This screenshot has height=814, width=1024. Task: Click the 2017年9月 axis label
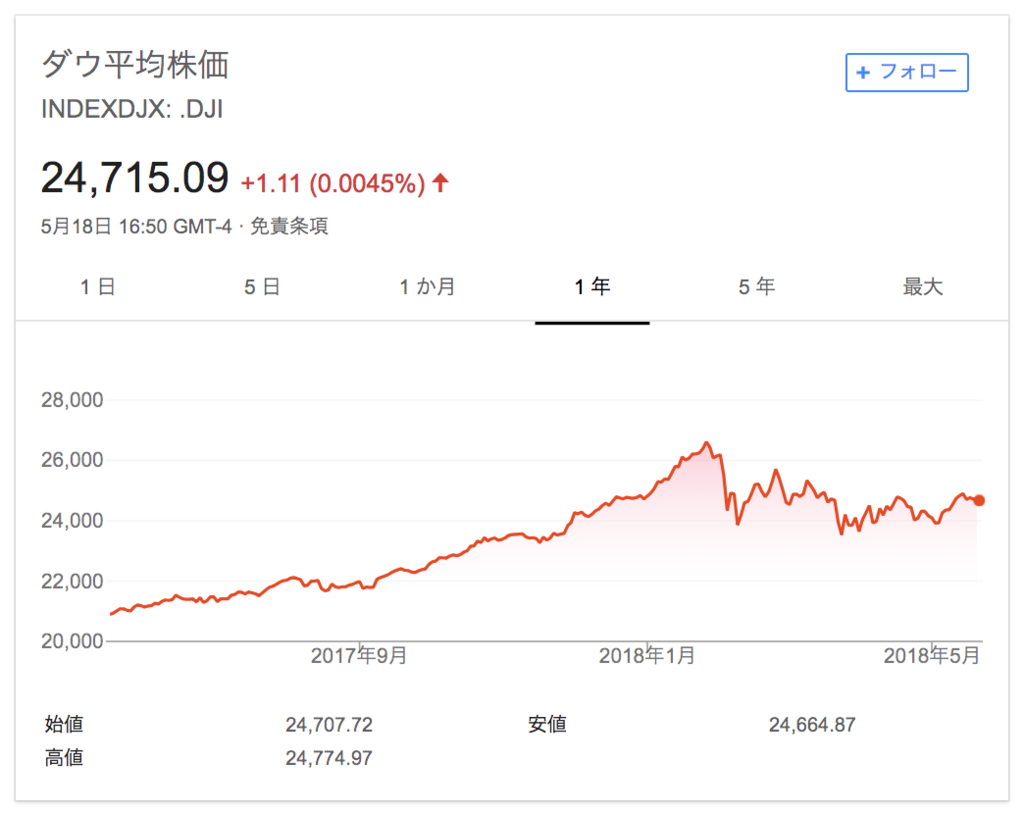click(x=359, y=655)
